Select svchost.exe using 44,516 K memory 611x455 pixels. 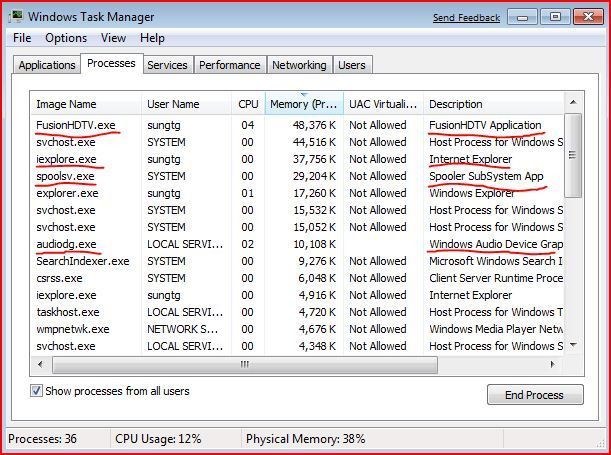point(297,142)
